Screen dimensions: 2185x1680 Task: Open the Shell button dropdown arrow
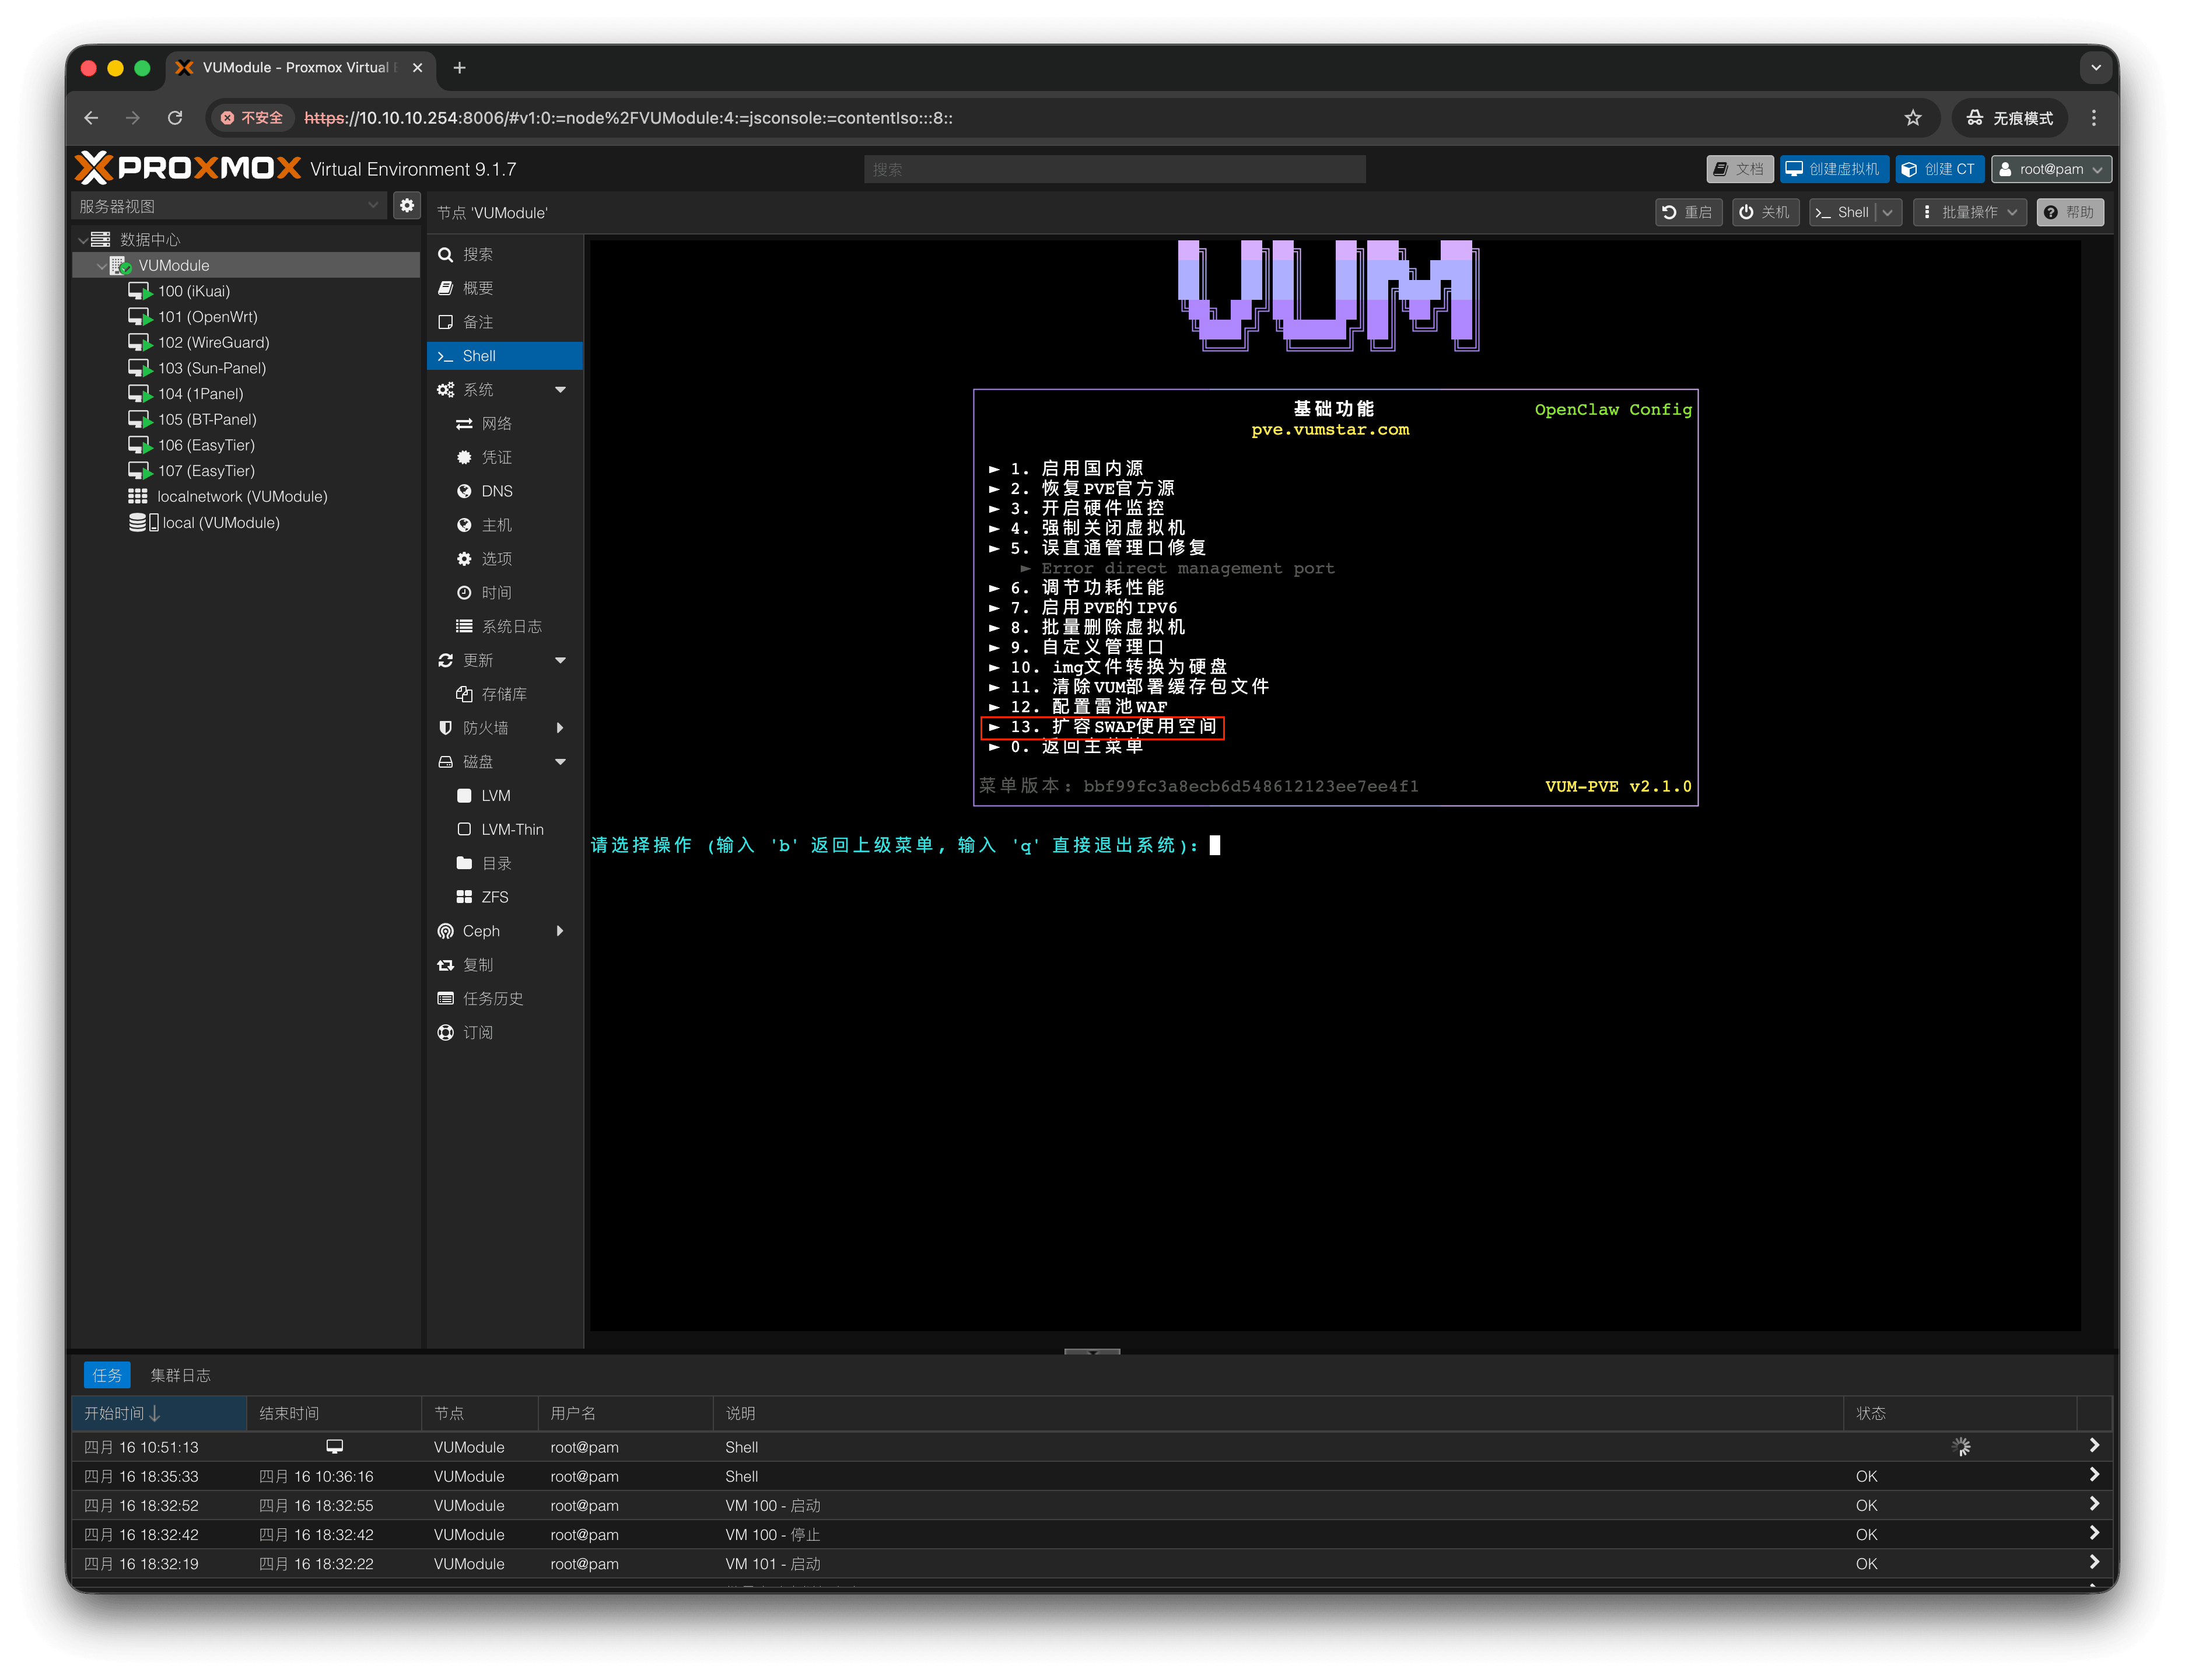(1888, 212)
